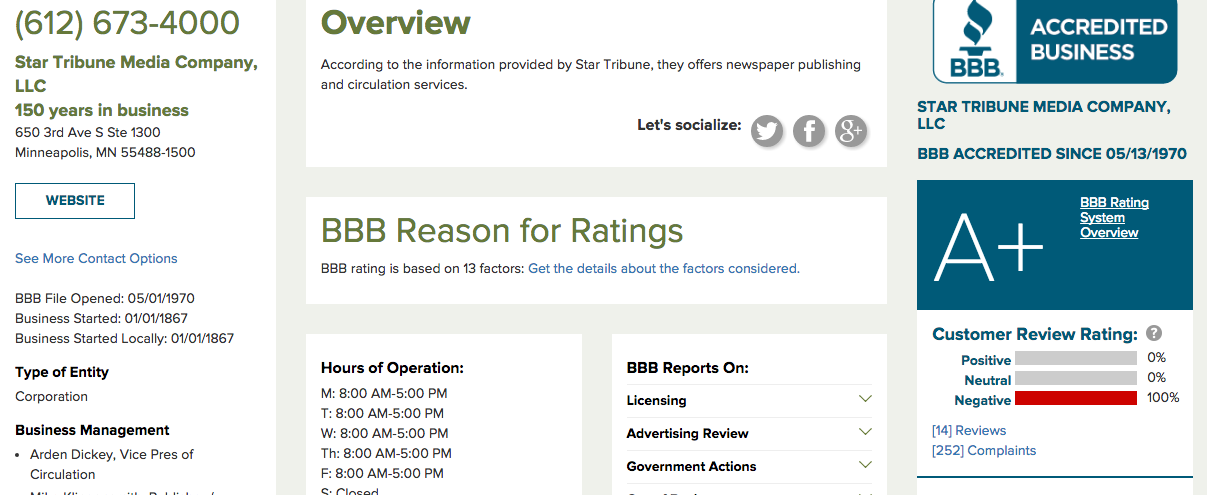Click the Corporation entity value
The width and height of the screenshot is (1207, 495).
click(51, 396)
